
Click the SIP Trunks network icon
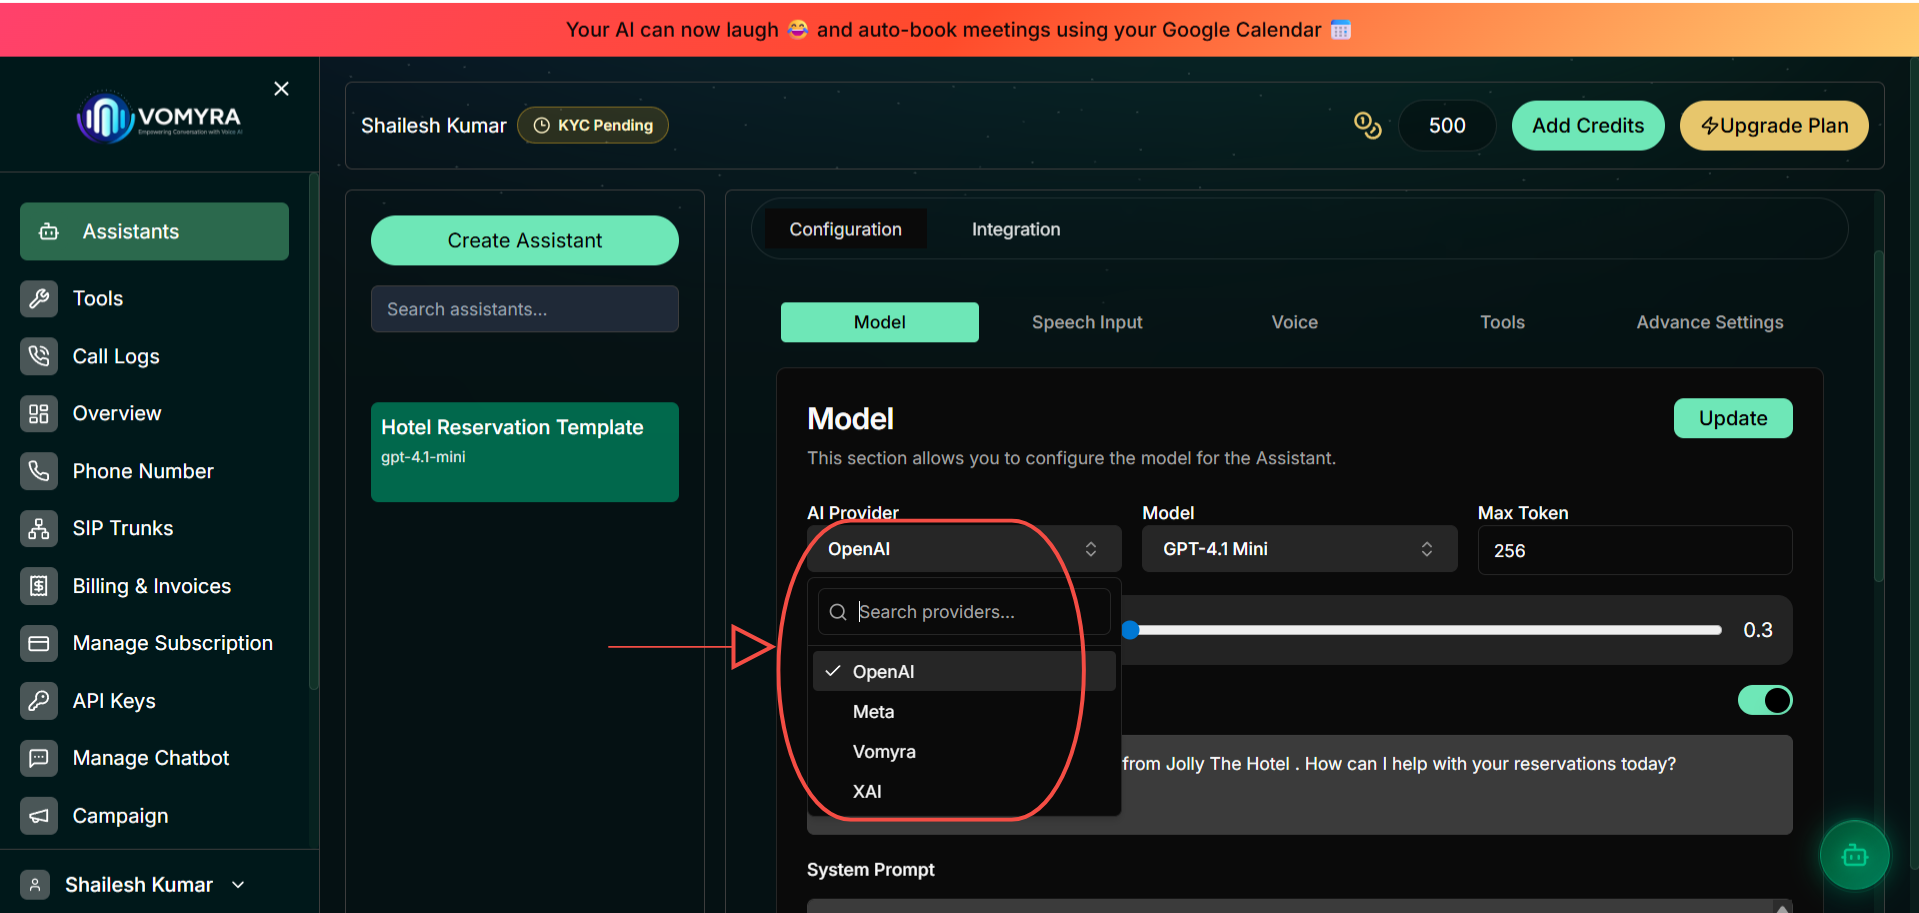click(39, 528)
